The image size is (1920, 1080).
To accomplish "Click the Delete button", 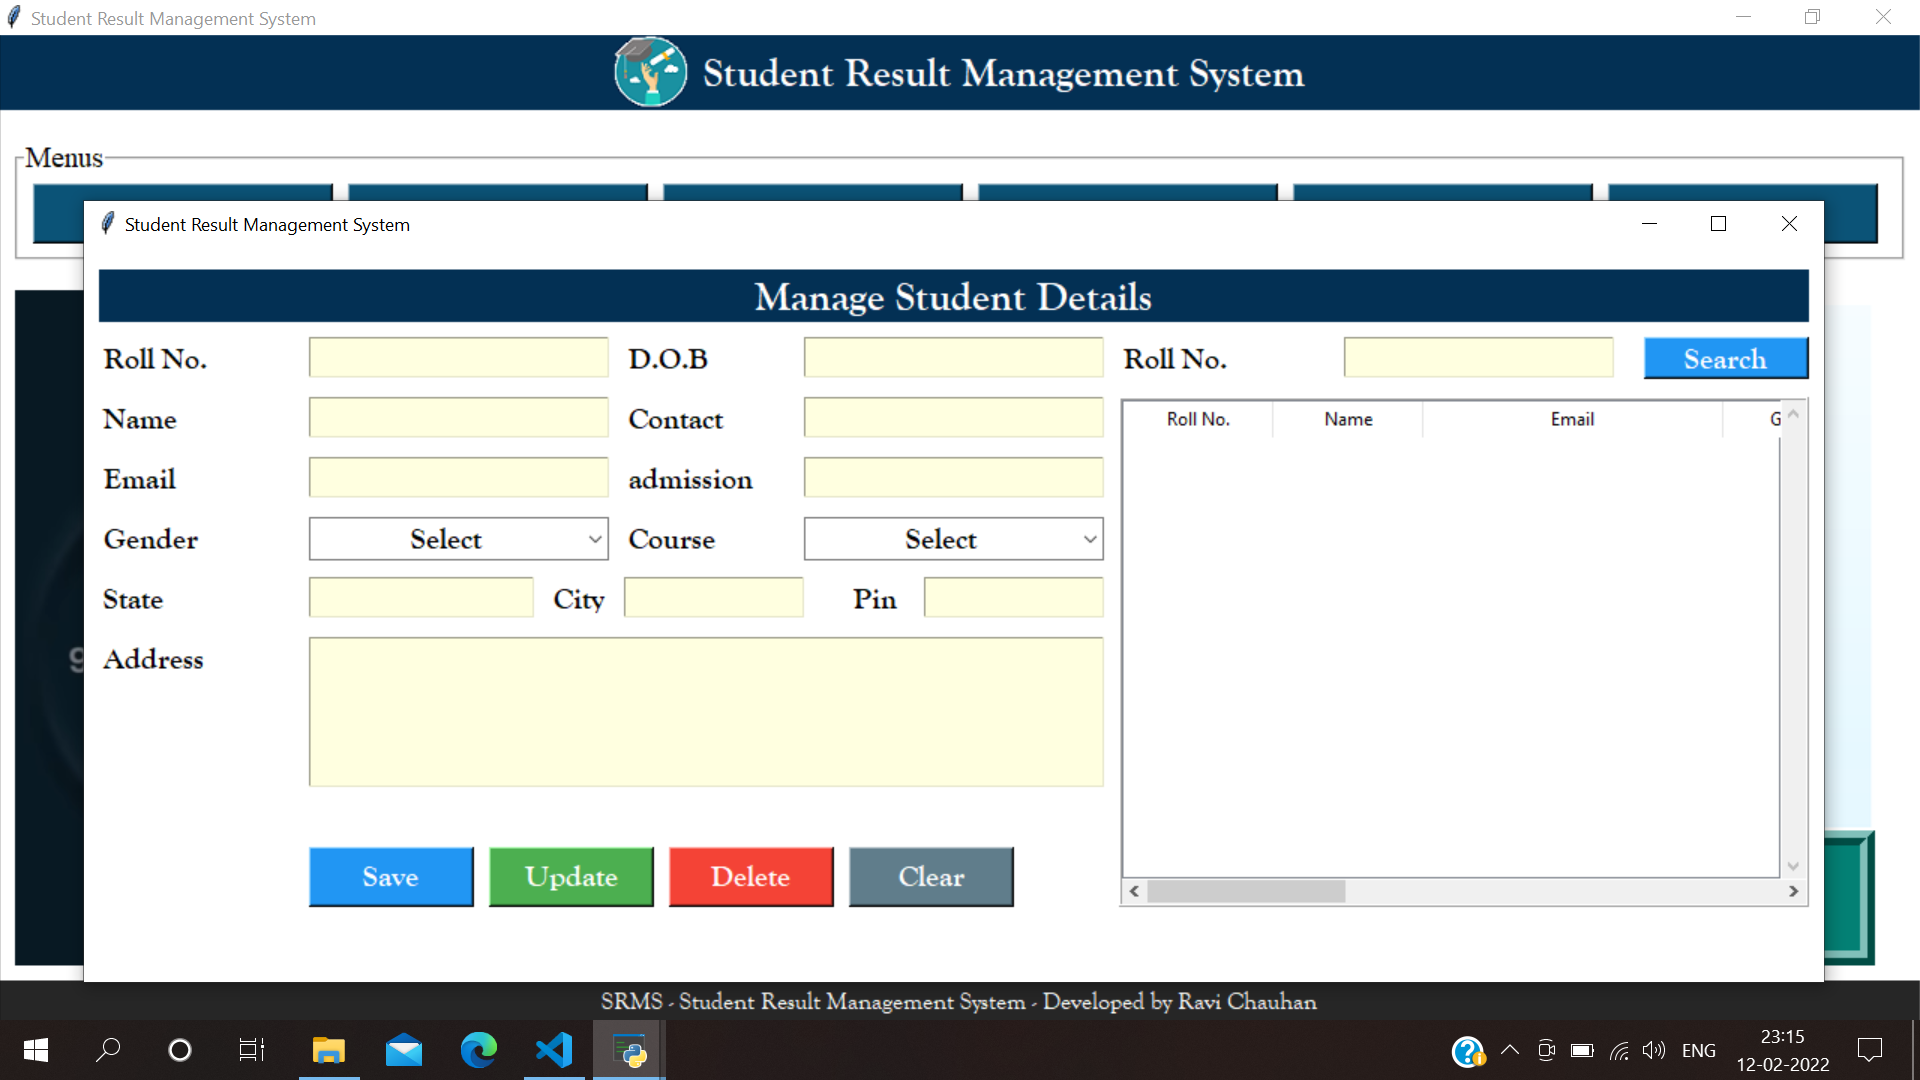I will 750,876.
